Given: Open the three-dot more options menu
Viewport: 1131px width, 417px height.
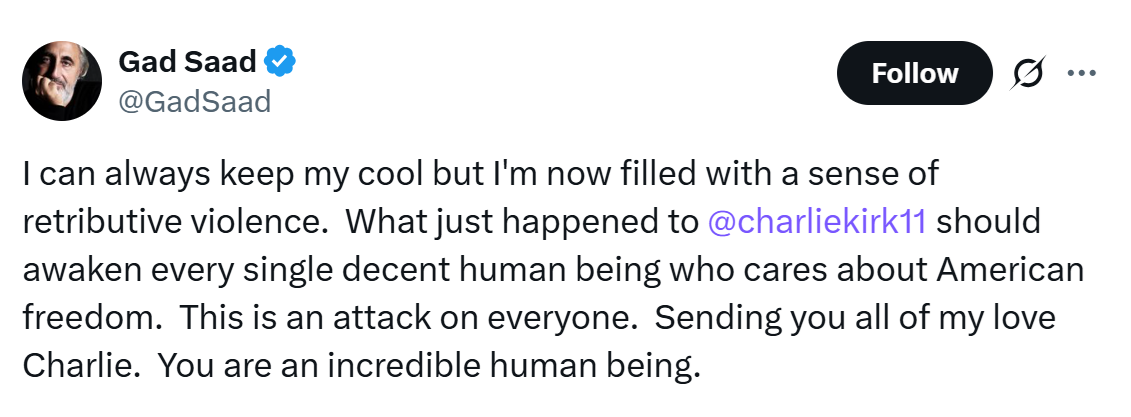Looking at the screenshot, I should (x=1082, y=73).
